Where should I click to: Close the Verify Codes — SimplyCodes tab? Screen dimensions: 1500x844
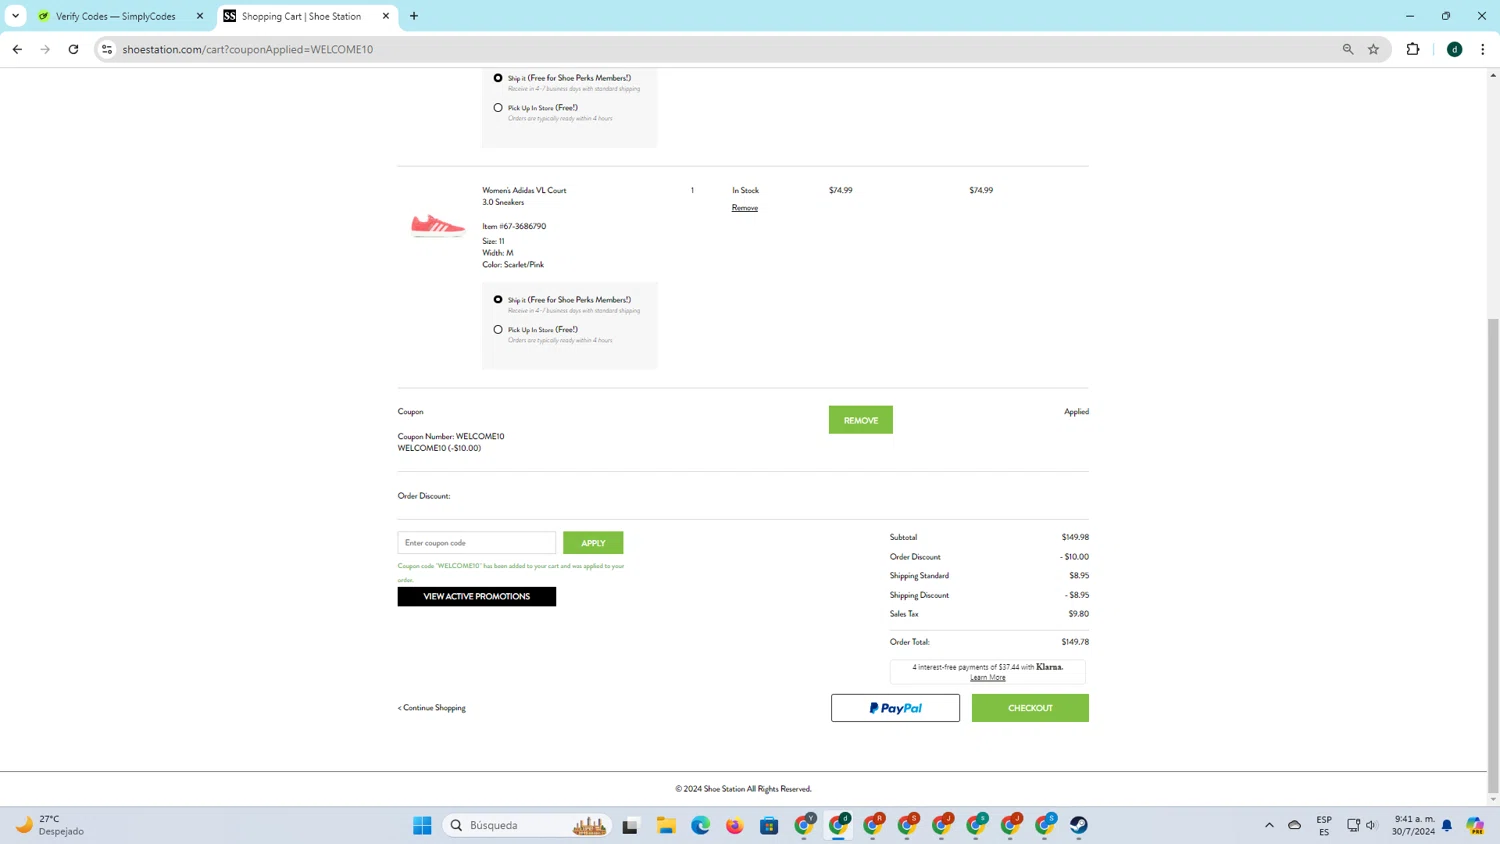[x=200, y=16]
